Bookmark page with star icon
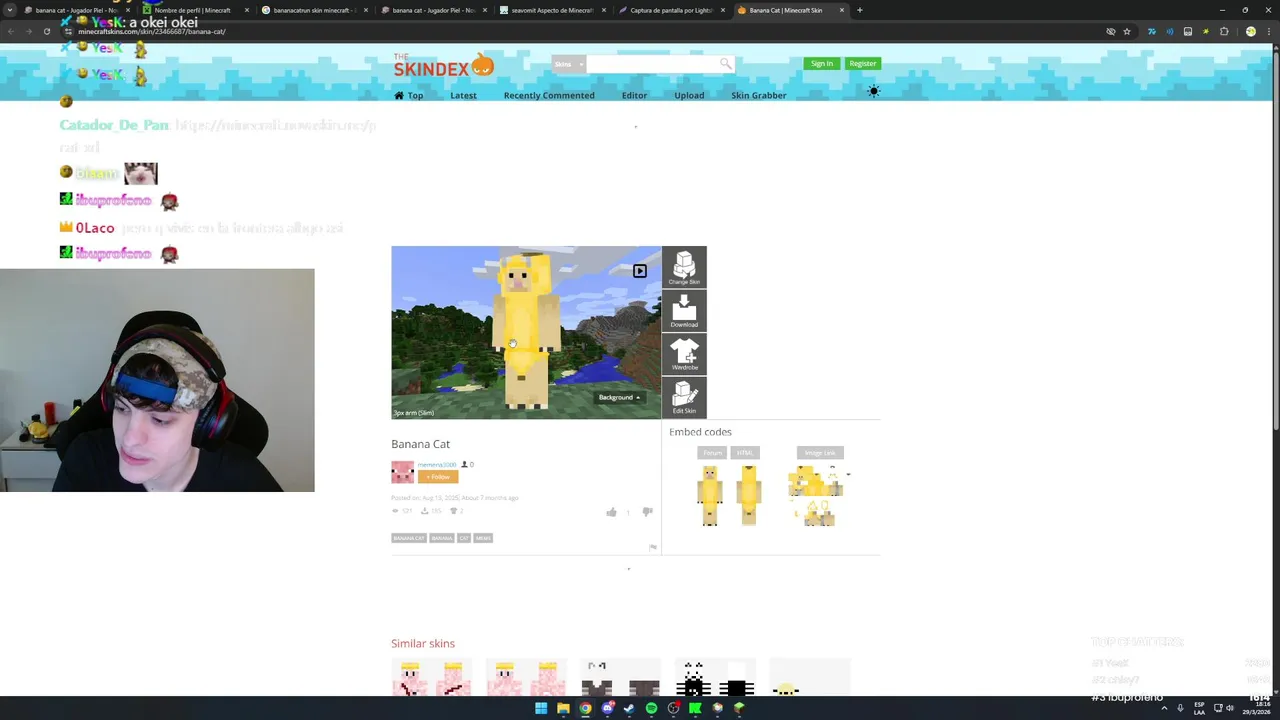Image resolution: width=1280 pixels, height=720 pixels. [1127, 31]
